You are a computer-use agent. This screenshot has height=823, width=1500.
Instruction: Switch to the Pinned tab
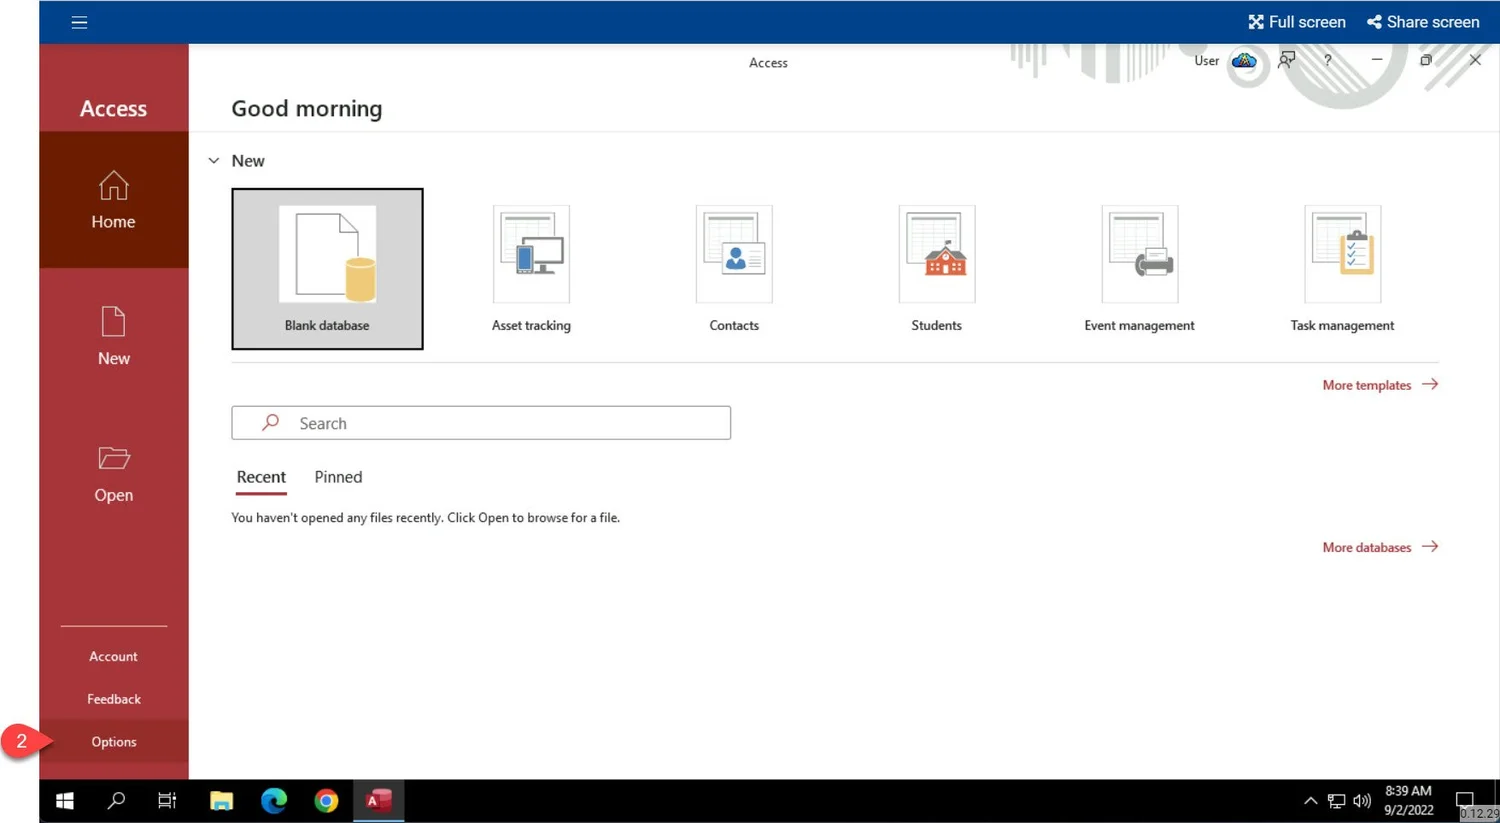(x=337, y=477)
